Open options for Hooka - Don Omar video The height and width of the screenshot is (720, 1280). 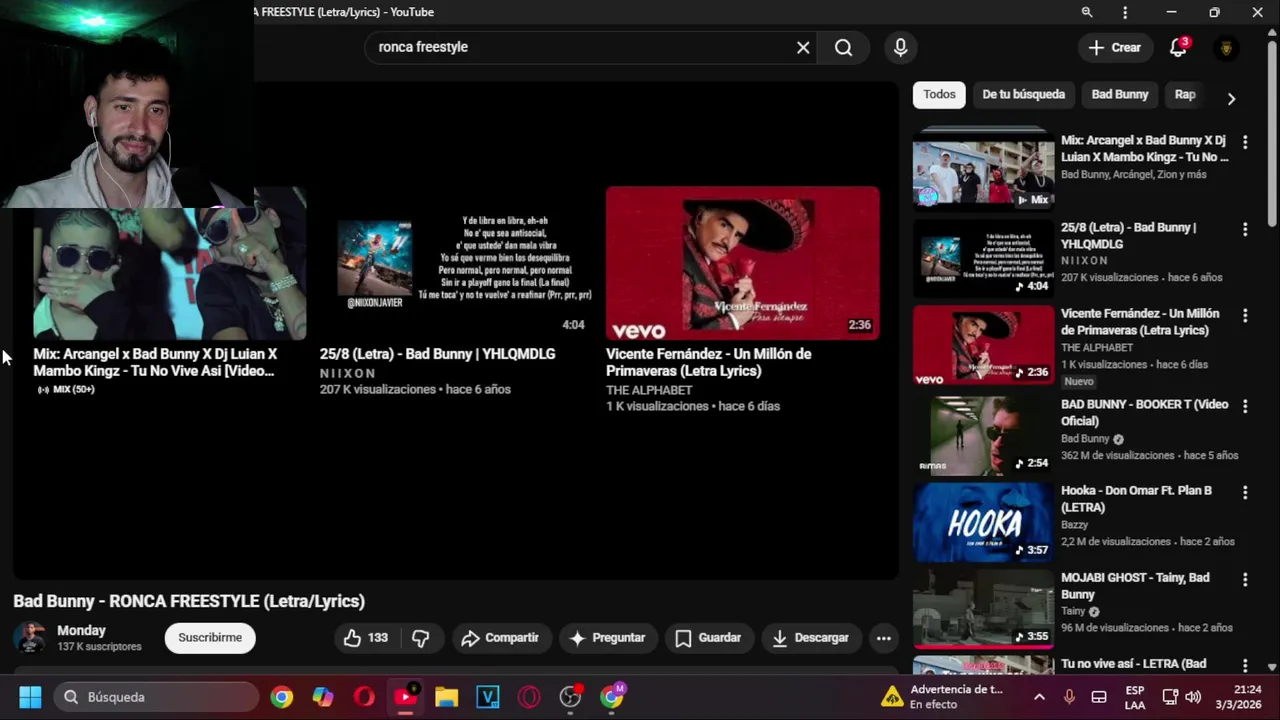click(x=1245, y=492)
